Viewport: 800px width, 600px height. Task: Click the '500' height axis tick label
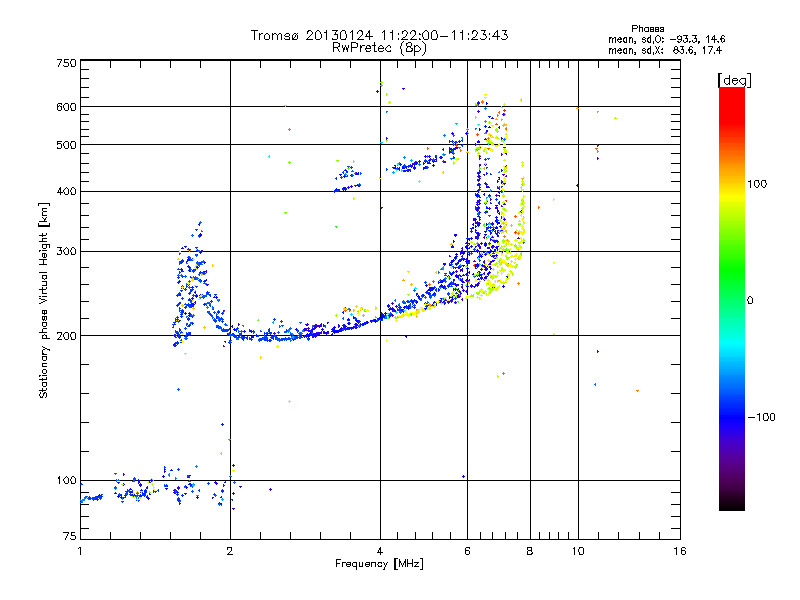coord(66,145)
